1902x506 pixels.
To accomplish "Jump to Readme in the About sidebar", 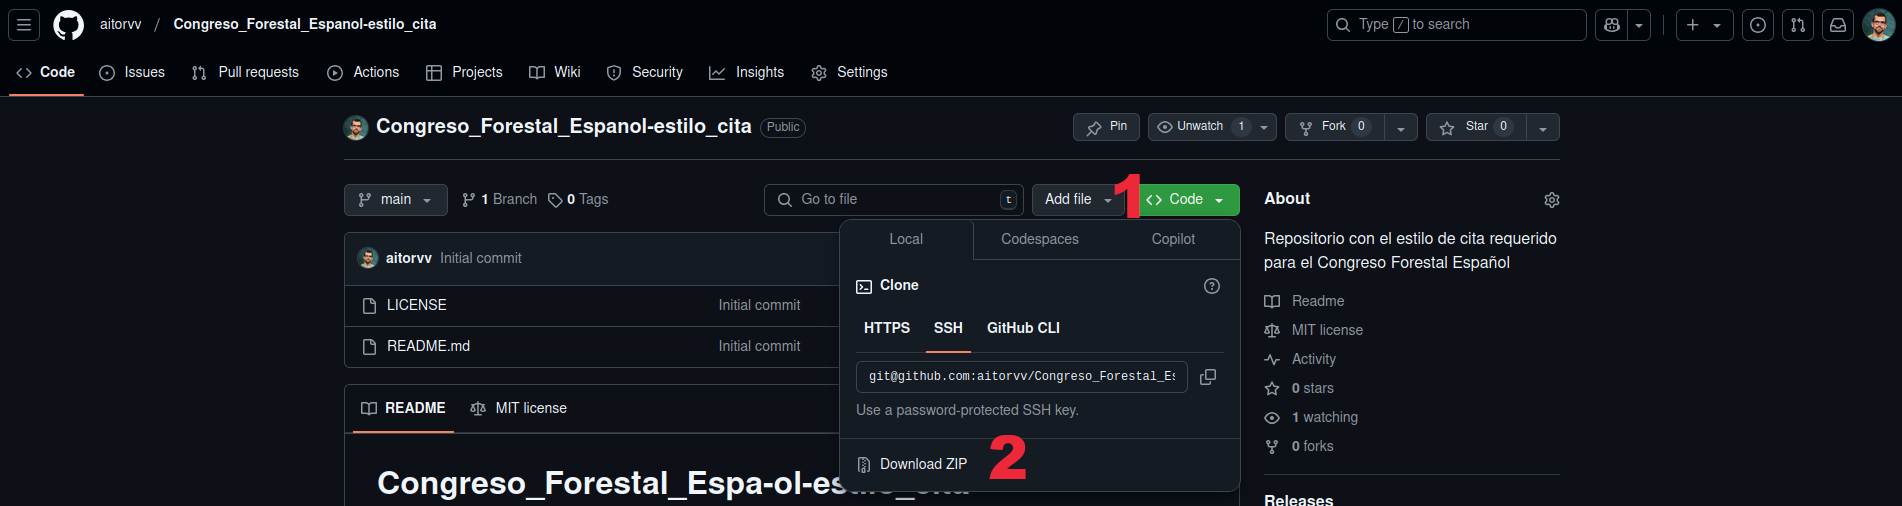I will [1305, 301].
